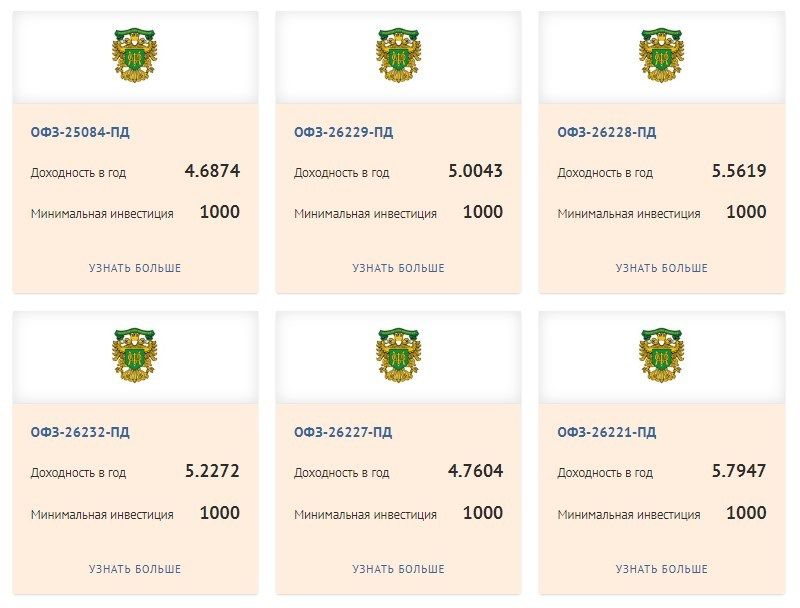Click the coat of arms above ОФЗ-26229-ПД

point(398,54)
